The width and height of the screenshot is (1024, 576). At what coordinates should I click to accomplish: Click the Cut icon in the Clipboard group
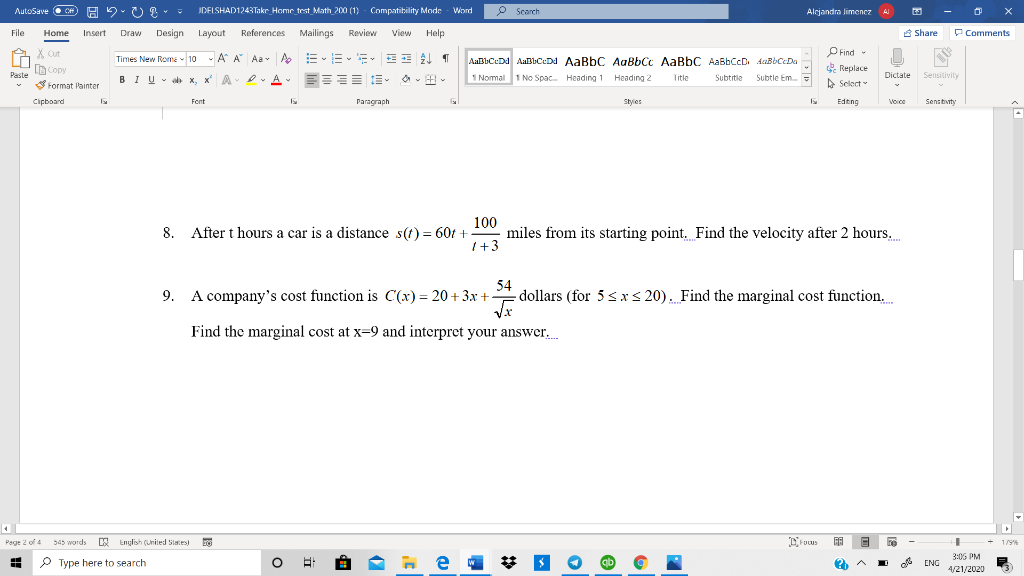point(41,54)
